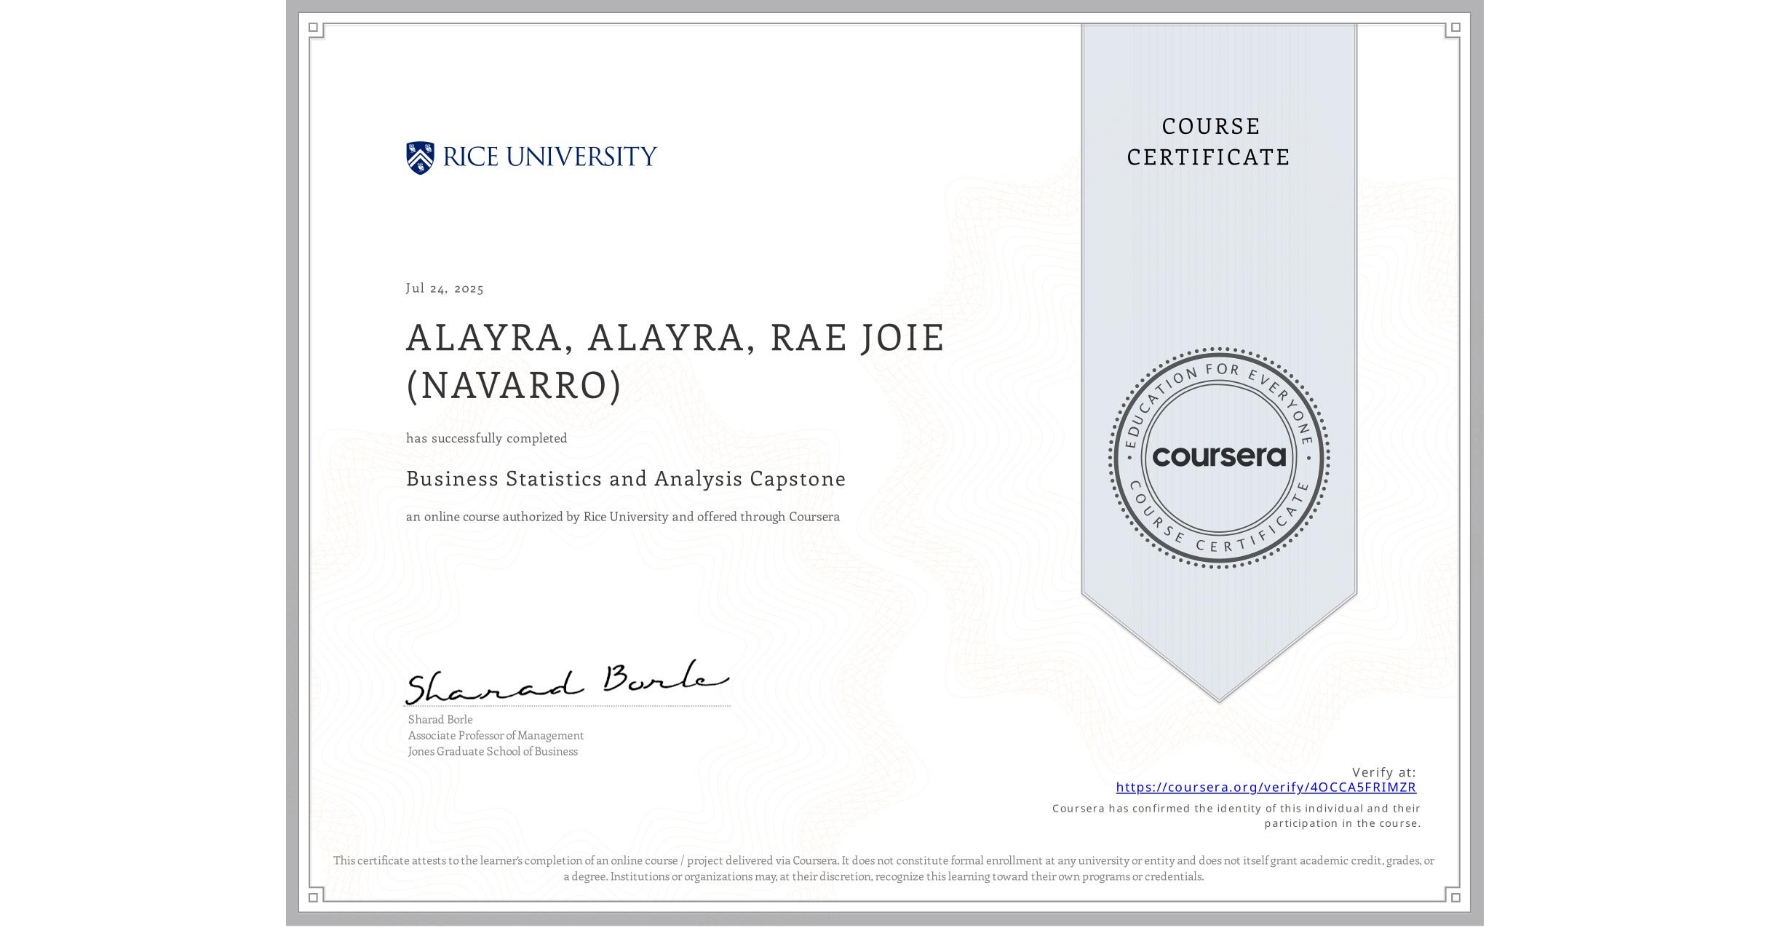The height and width of the screenshot is (928, 1772).
Task: Select the 'COURSE CERTIFICATE' ribbon heading
Action: point(1209,141)
